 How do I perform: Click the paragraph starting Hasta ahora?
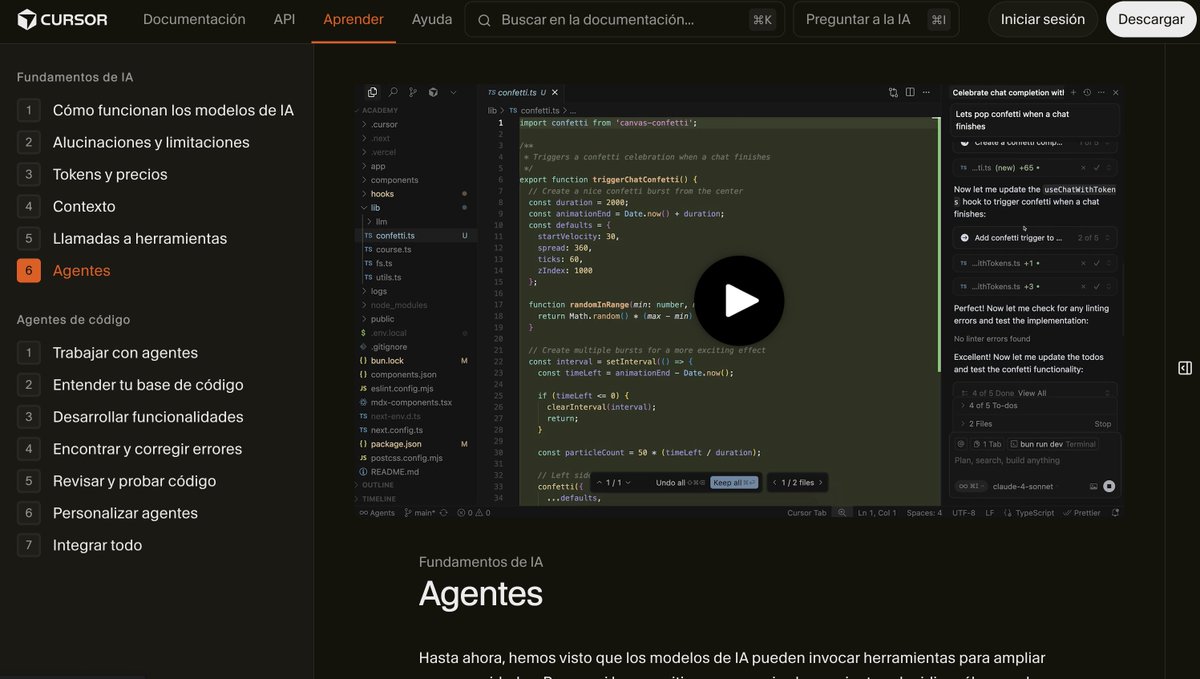click(732, 665)
